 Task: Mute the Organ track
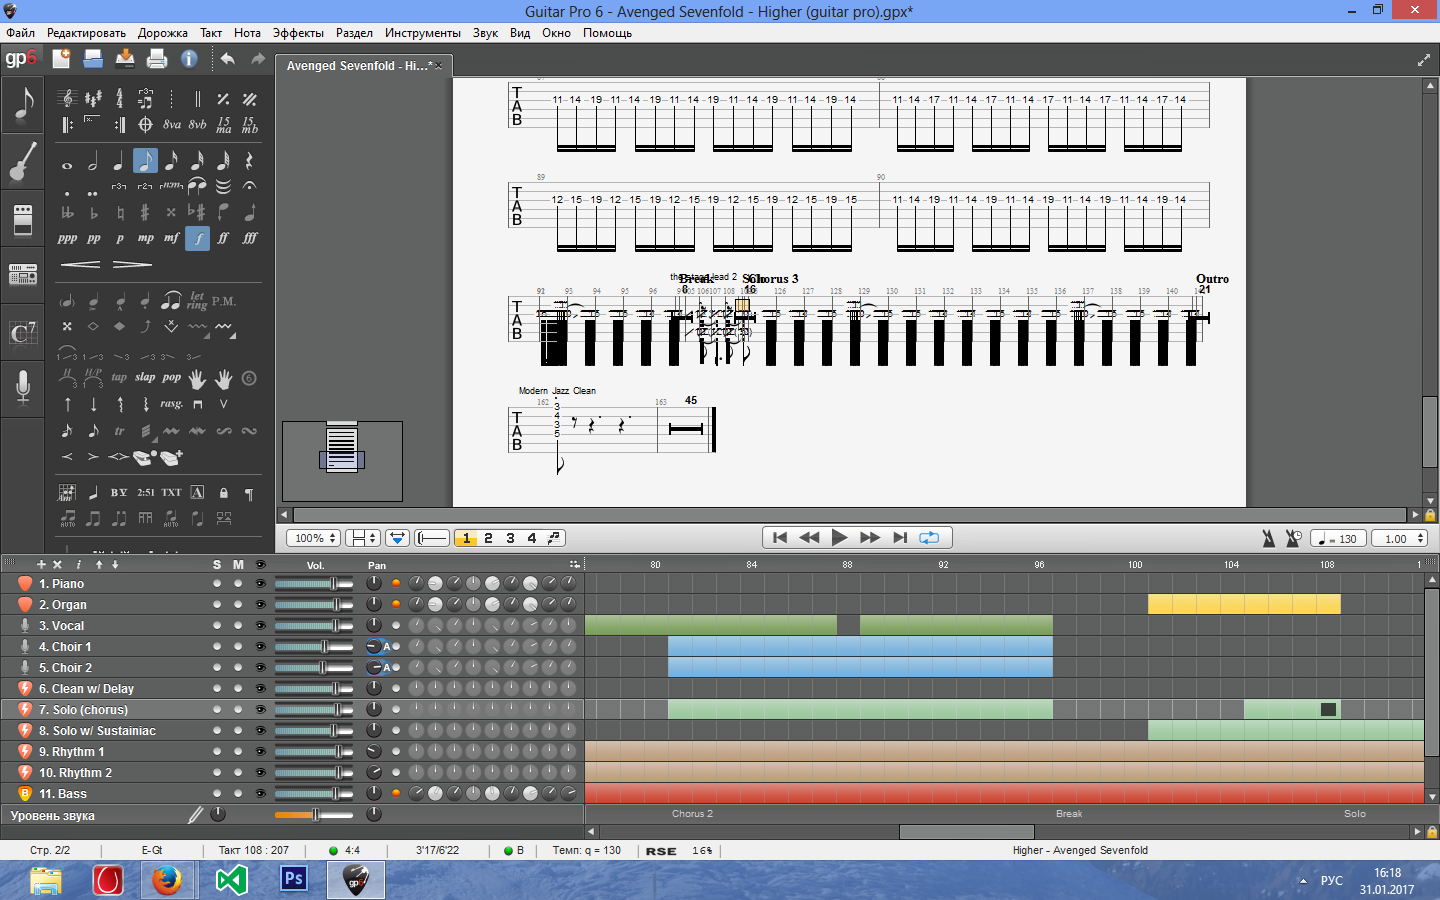pyautogui.click(x=238, y=604)
